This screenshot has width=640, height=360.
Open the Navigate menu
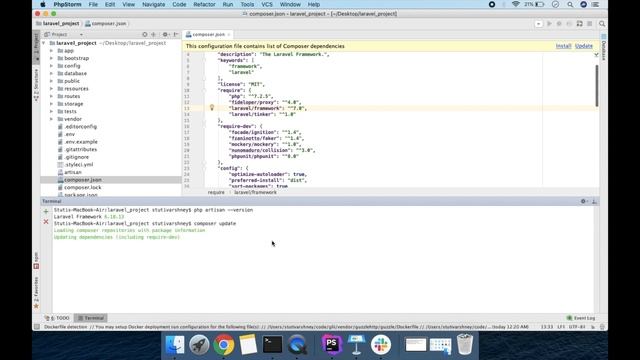pyautogui.click(x=153, y=4)
